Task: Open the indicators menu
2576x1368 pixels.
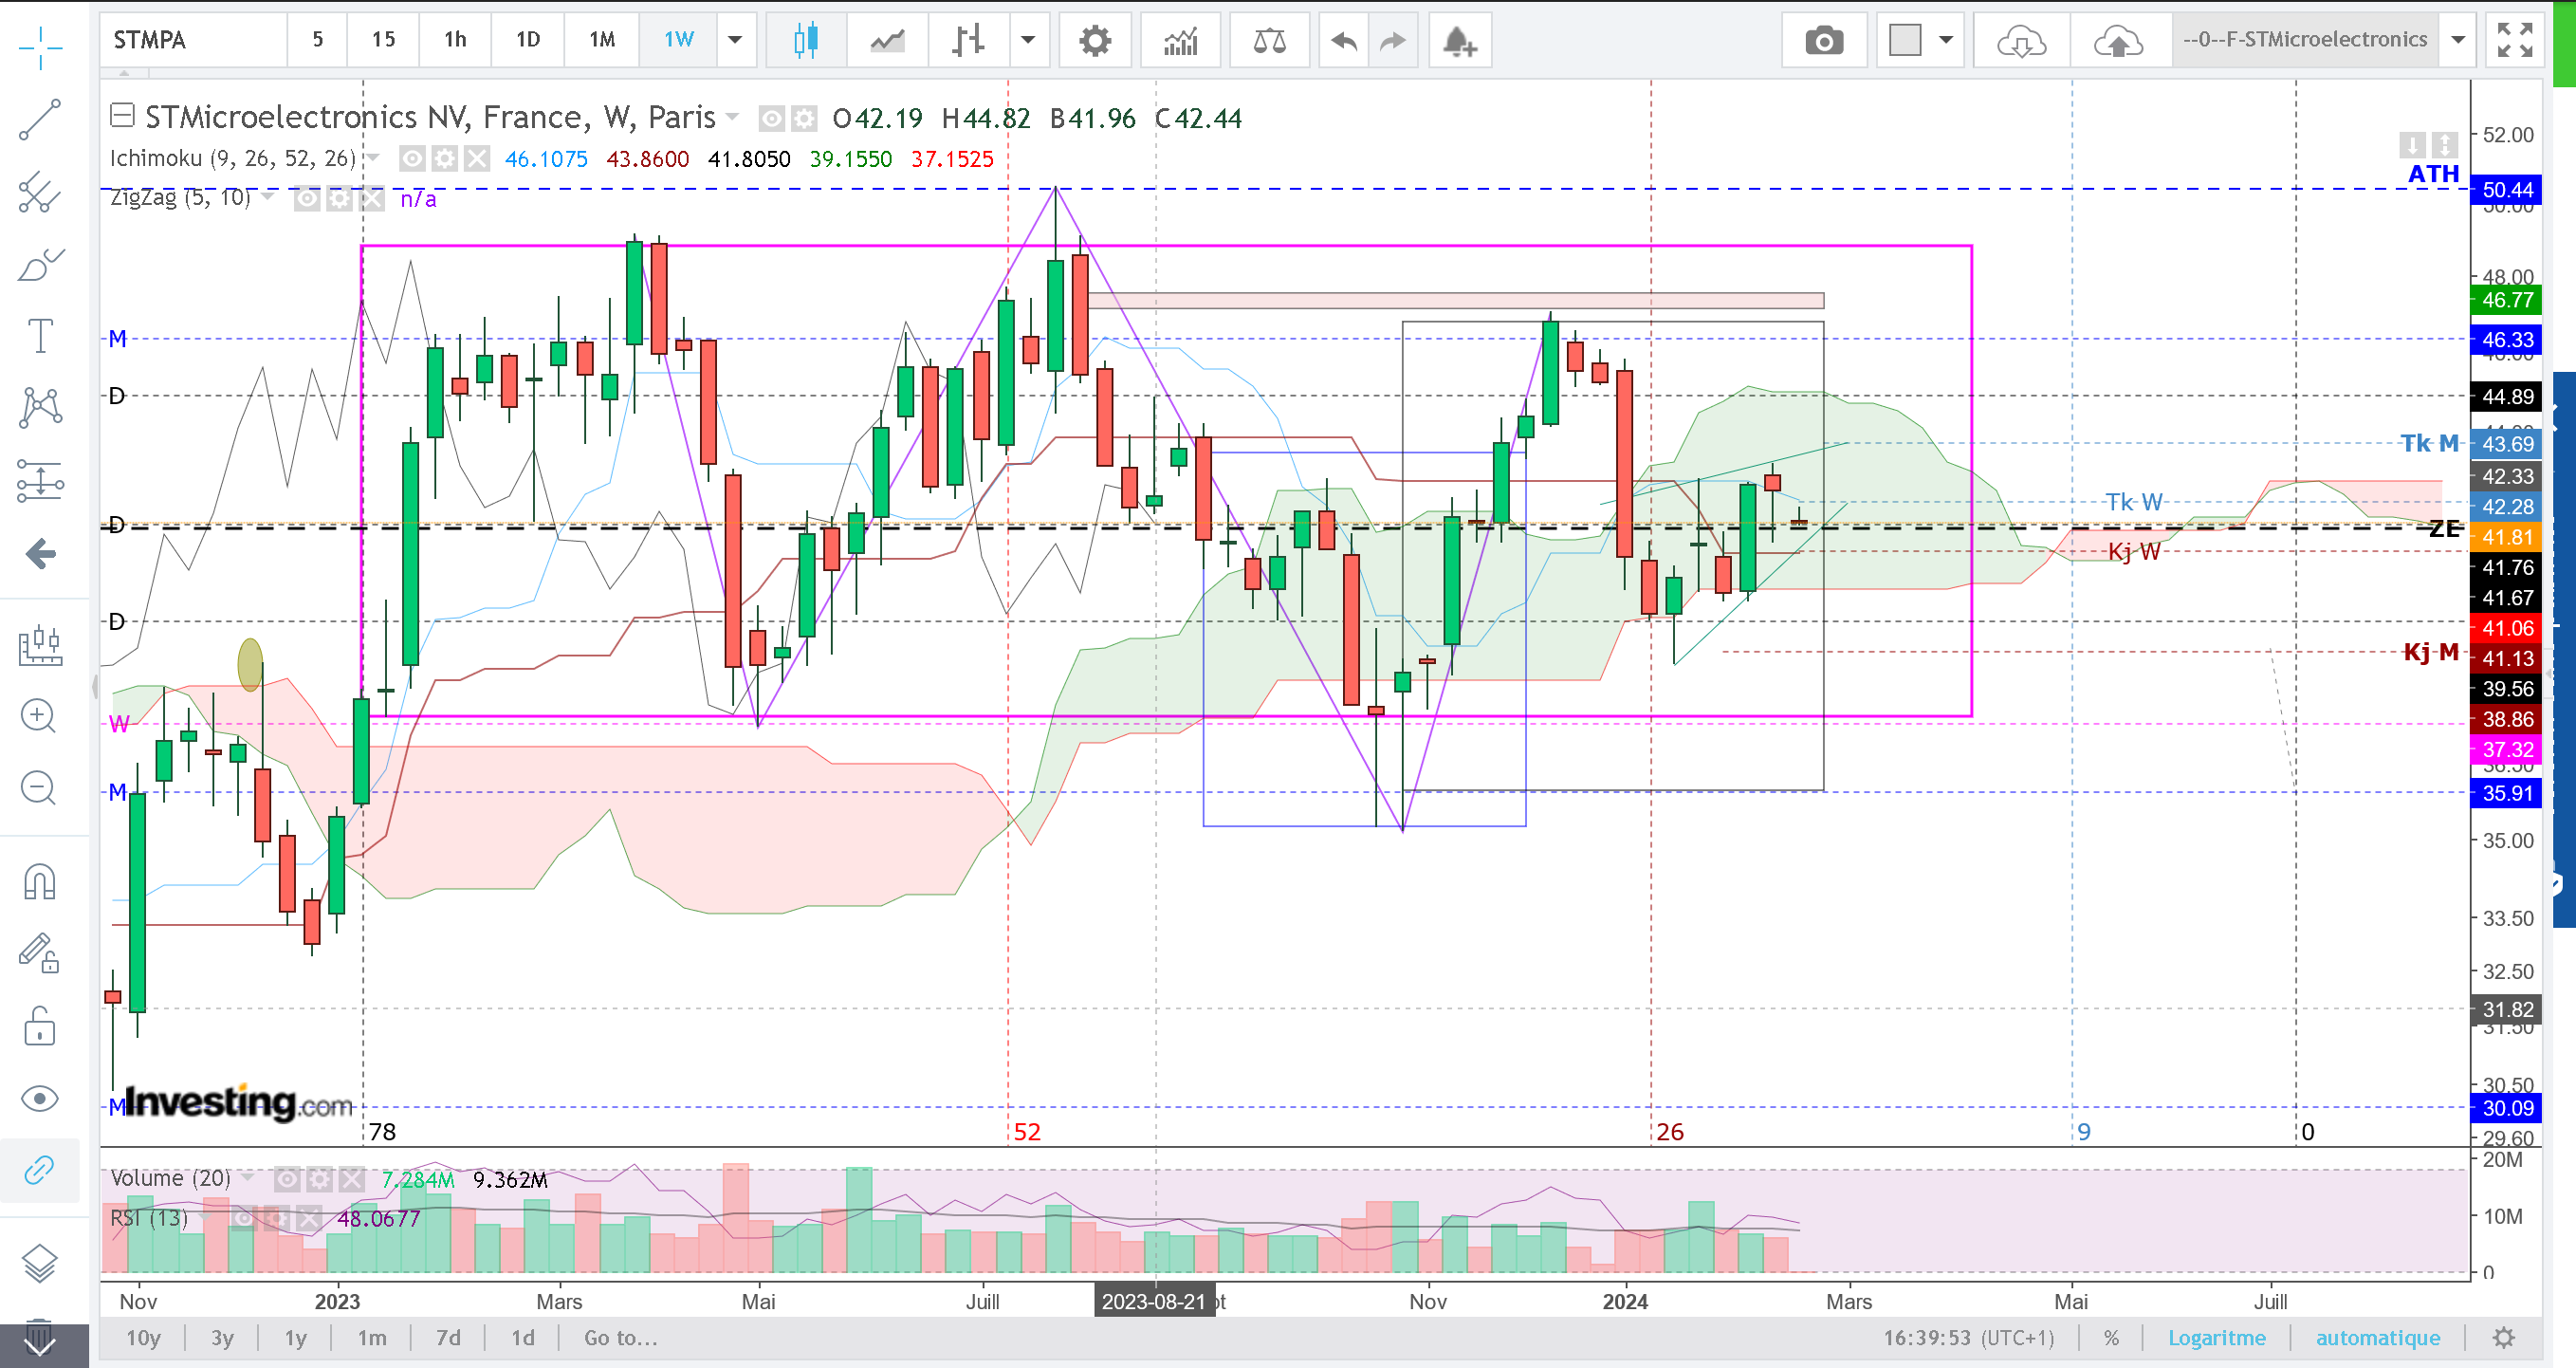Action: coord(1181,40)
